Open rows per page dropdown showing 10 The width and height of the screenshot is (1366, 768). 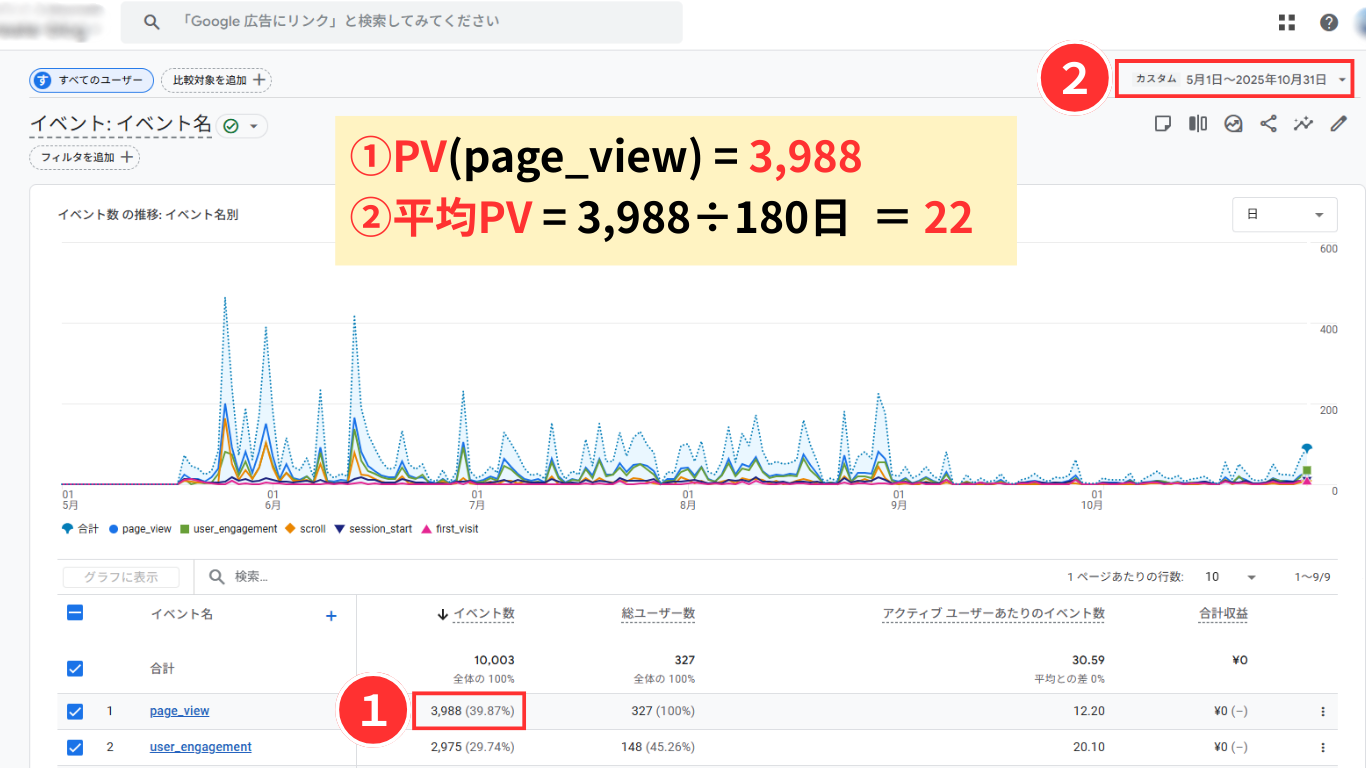pyautogui.click(x=1230, y=577)
